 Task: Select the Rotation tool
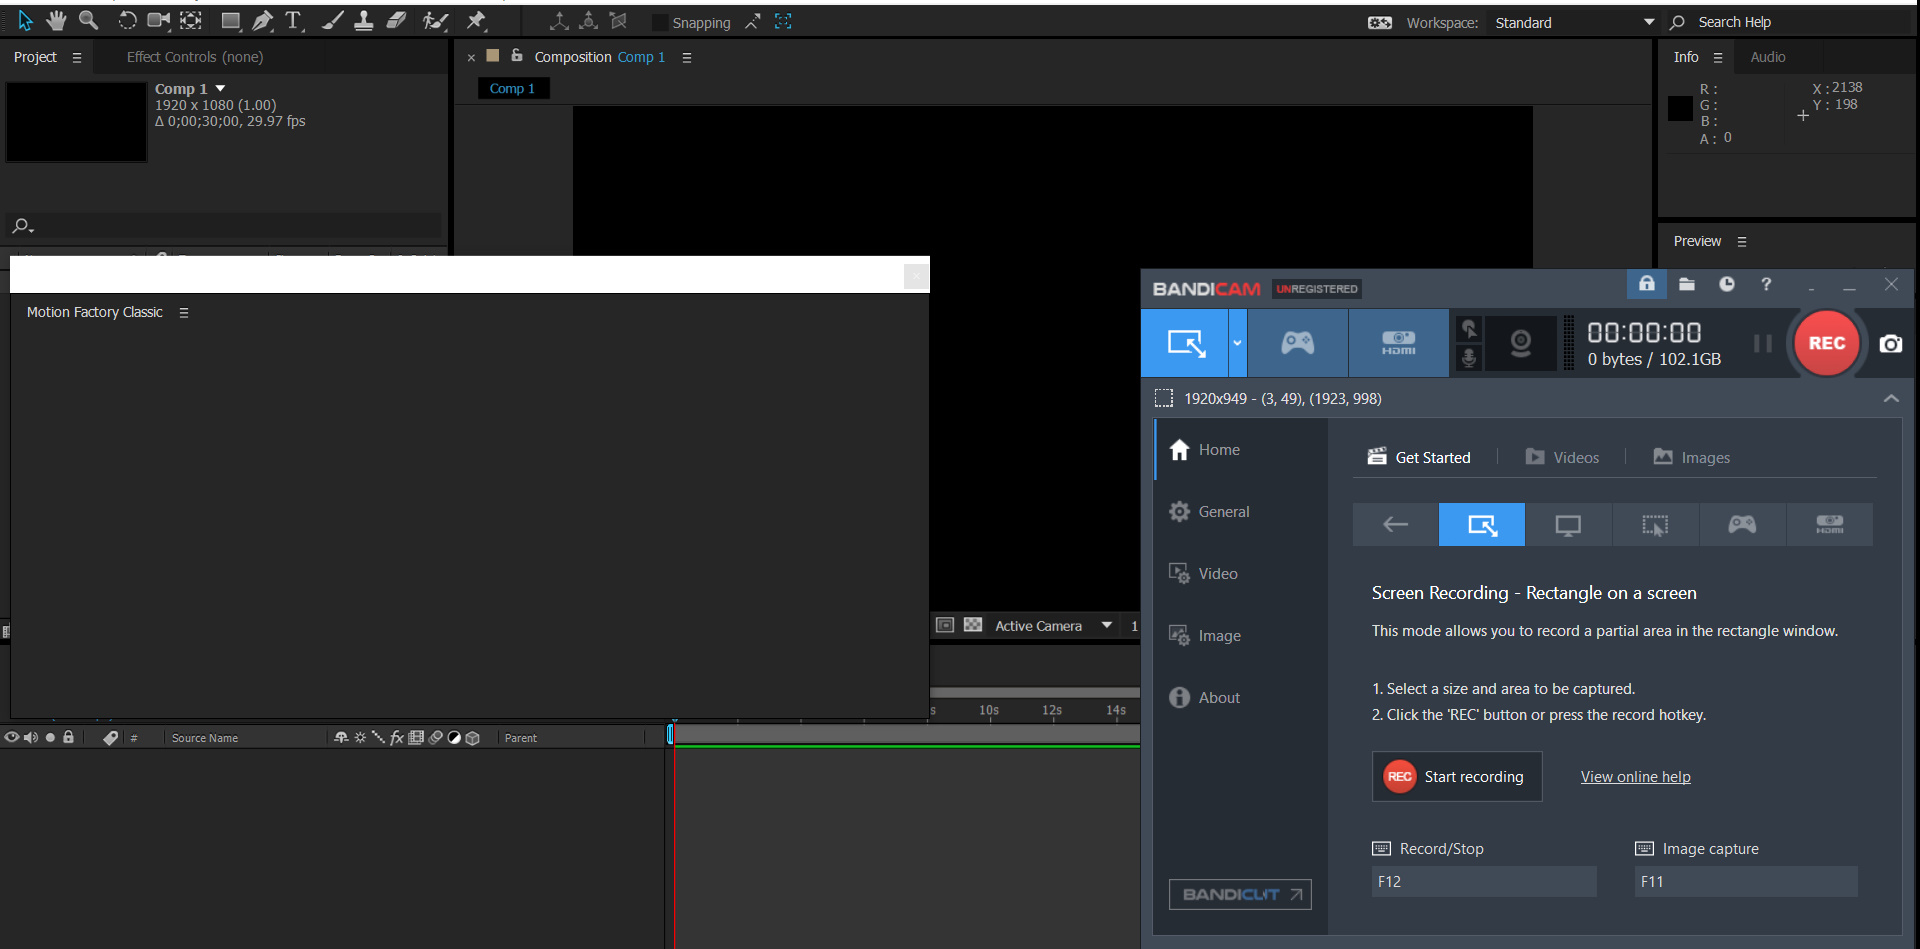click(127, 20)
